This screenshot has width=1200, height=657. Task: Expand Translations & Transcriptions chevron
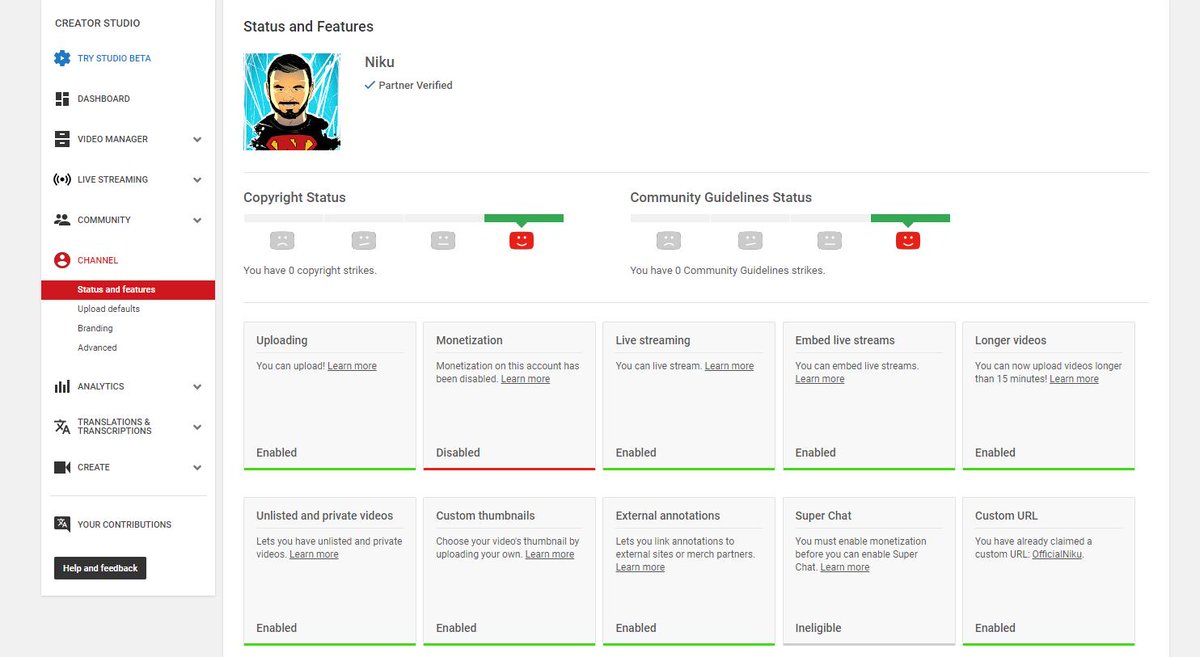(197, 427)
